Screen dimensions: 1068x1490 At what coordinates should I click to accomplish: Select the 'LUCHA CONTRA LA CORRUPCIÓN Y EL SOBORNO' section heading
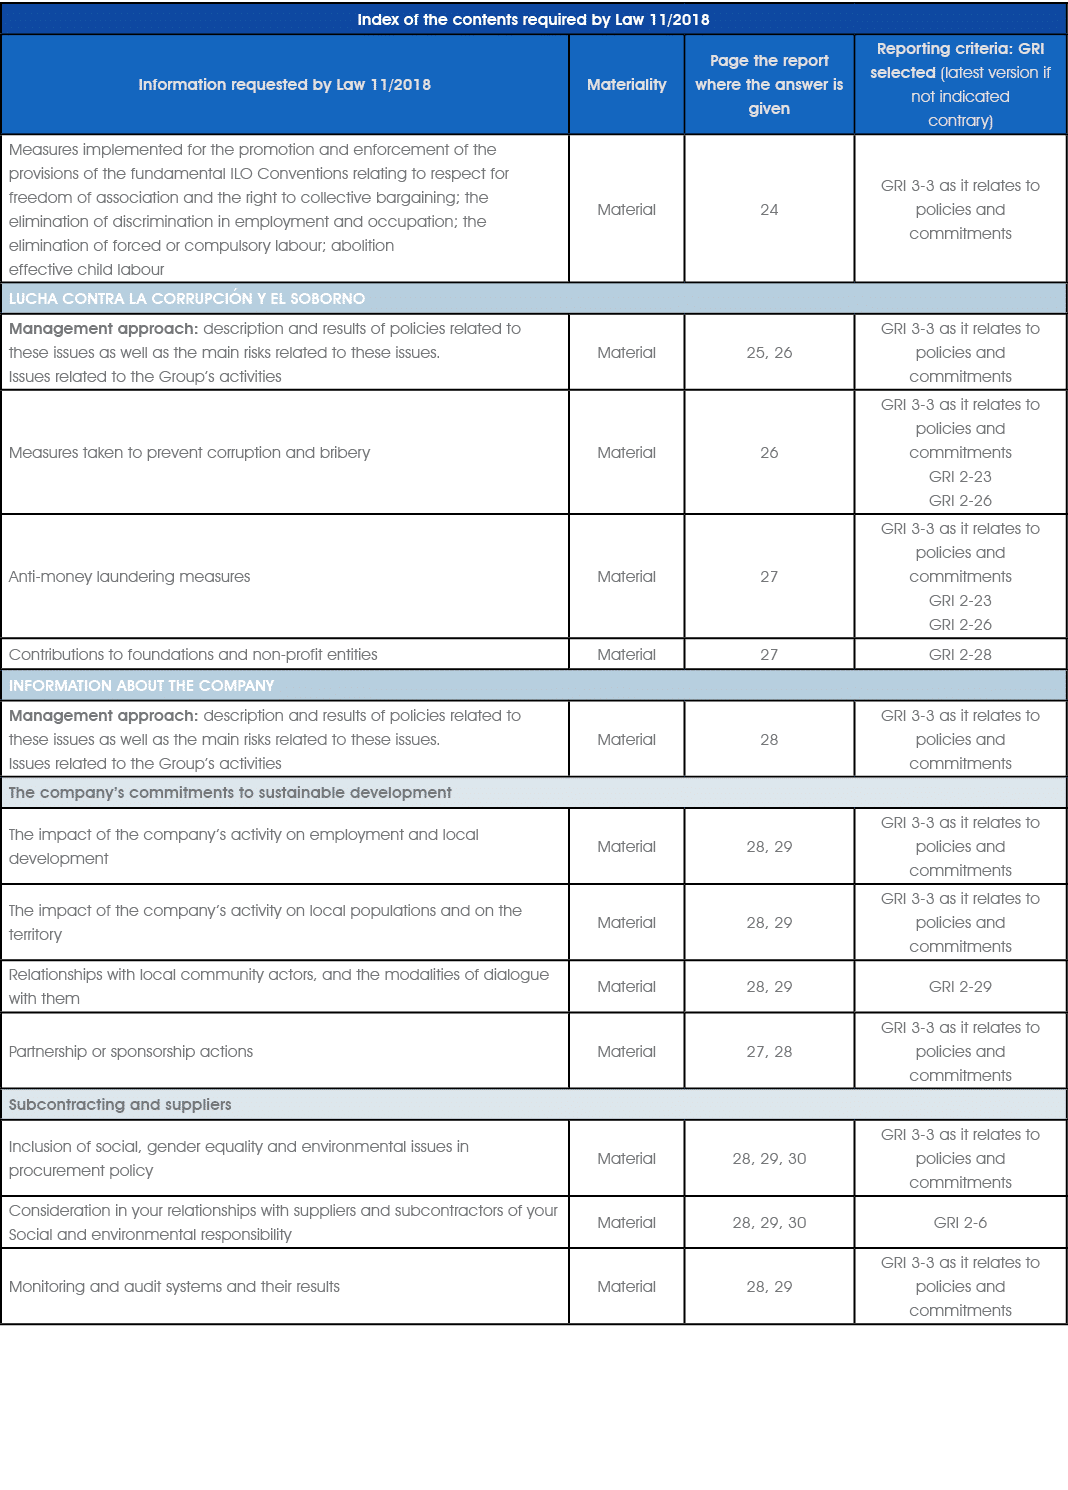point(187,298)
